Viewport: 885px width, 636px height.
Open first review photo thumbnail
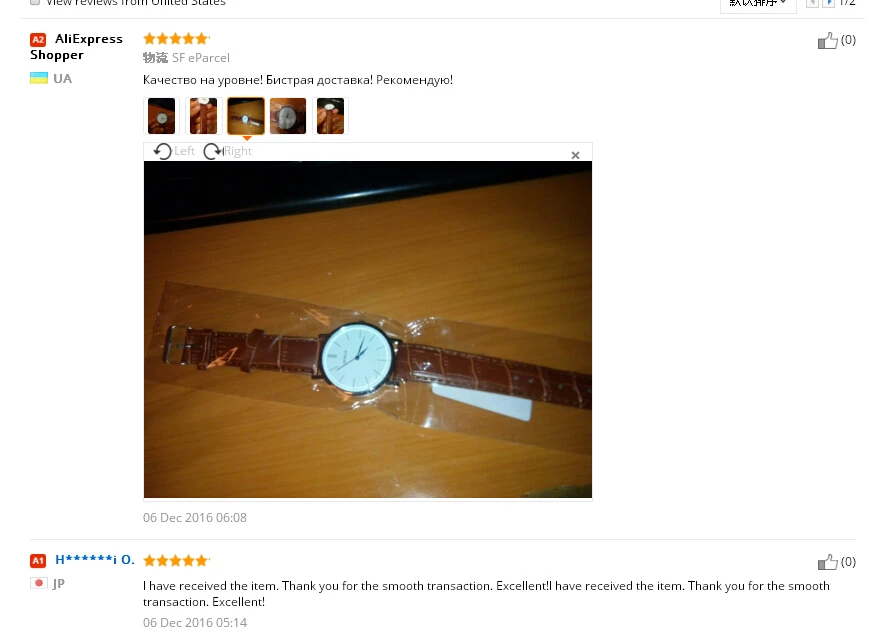pos(161,116)
